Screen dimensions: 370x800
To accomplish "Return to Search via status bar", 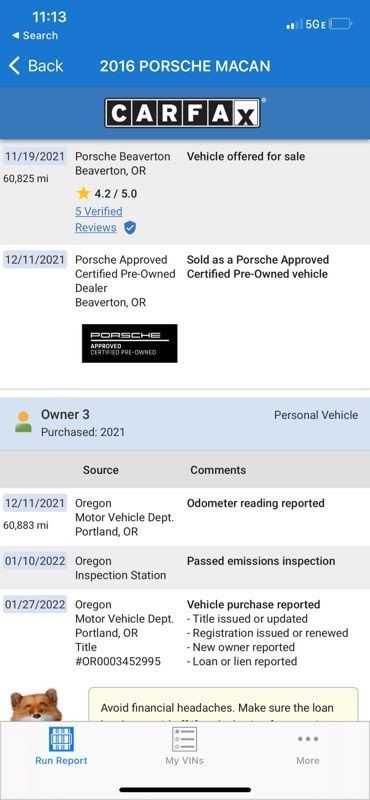I will (x=35, y=36).
